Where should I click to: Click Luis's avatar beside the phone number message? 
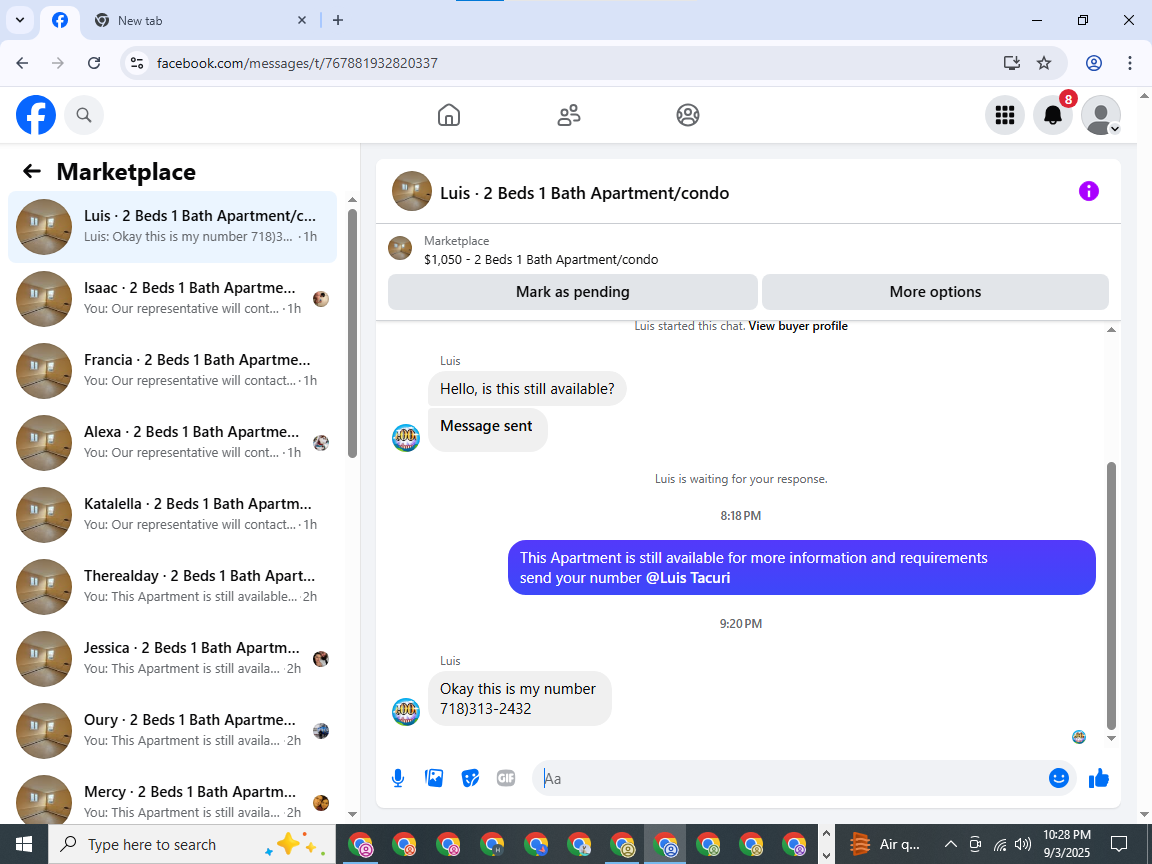[406, 711]
